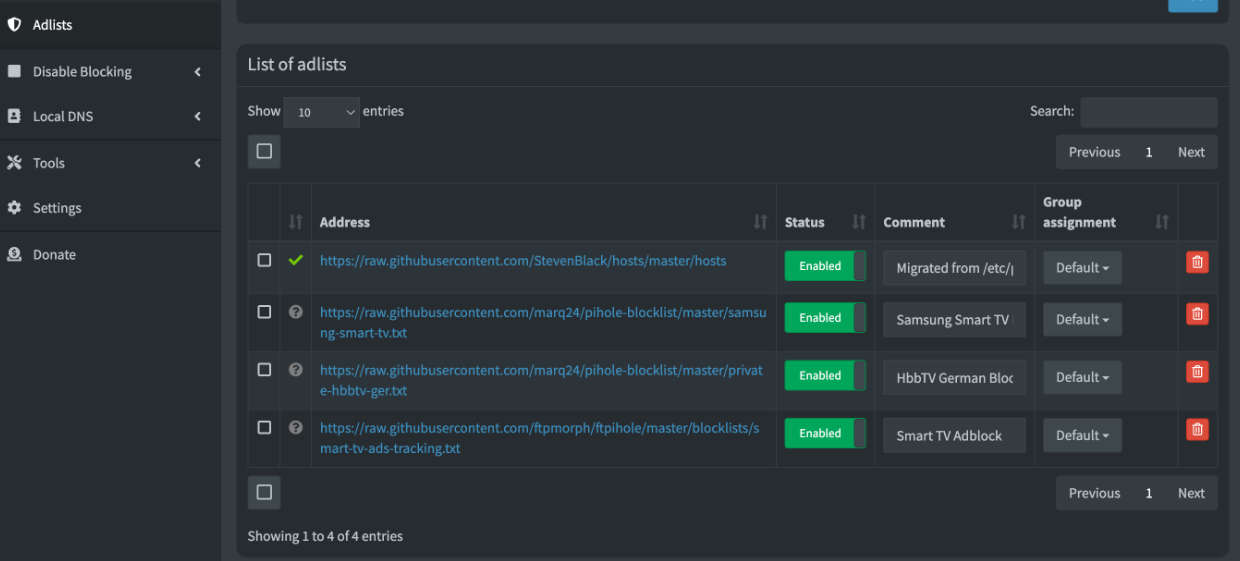Delete the private-hbbtv-ger adlist
The height and width of the screenshot is (561, 1240).
[1197, 372]
